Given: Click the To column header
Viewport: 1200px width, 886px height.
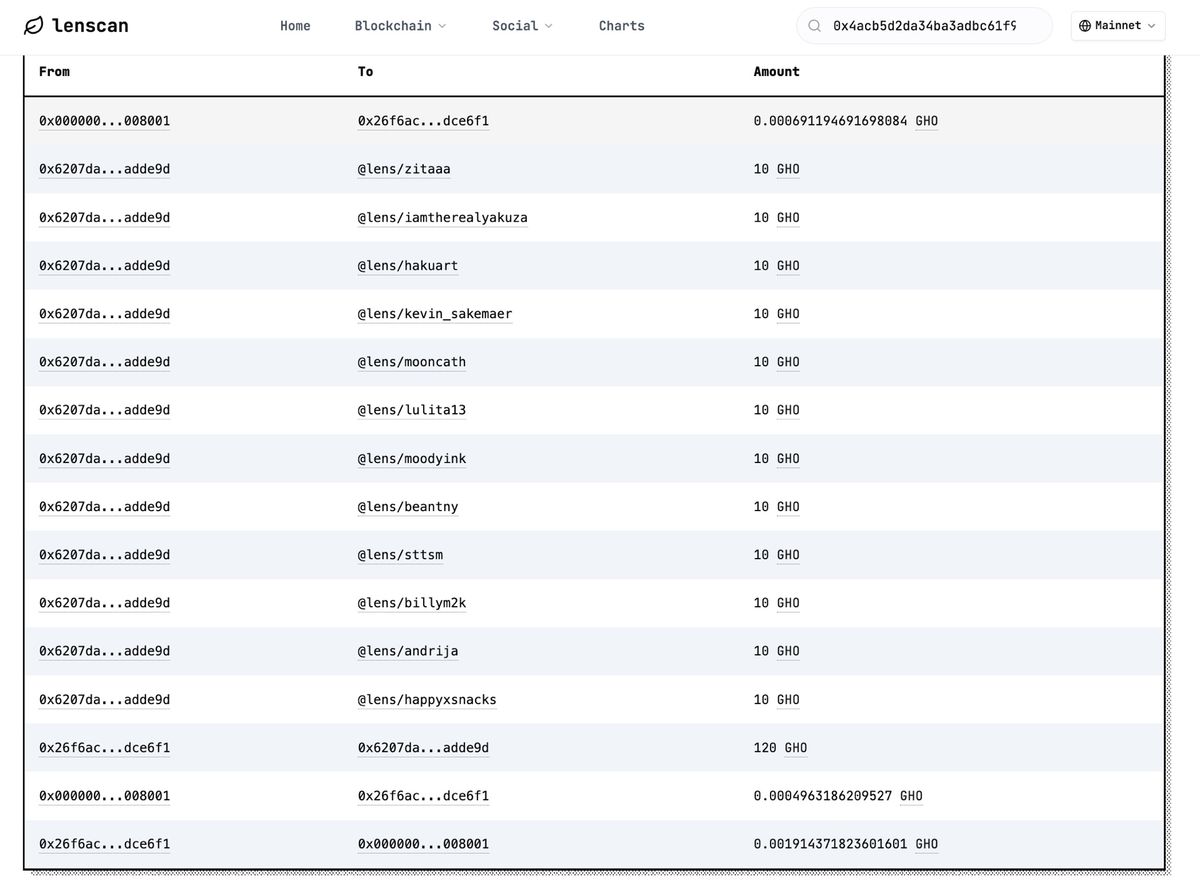Looking at the screenshot, I should click(365, 71).
